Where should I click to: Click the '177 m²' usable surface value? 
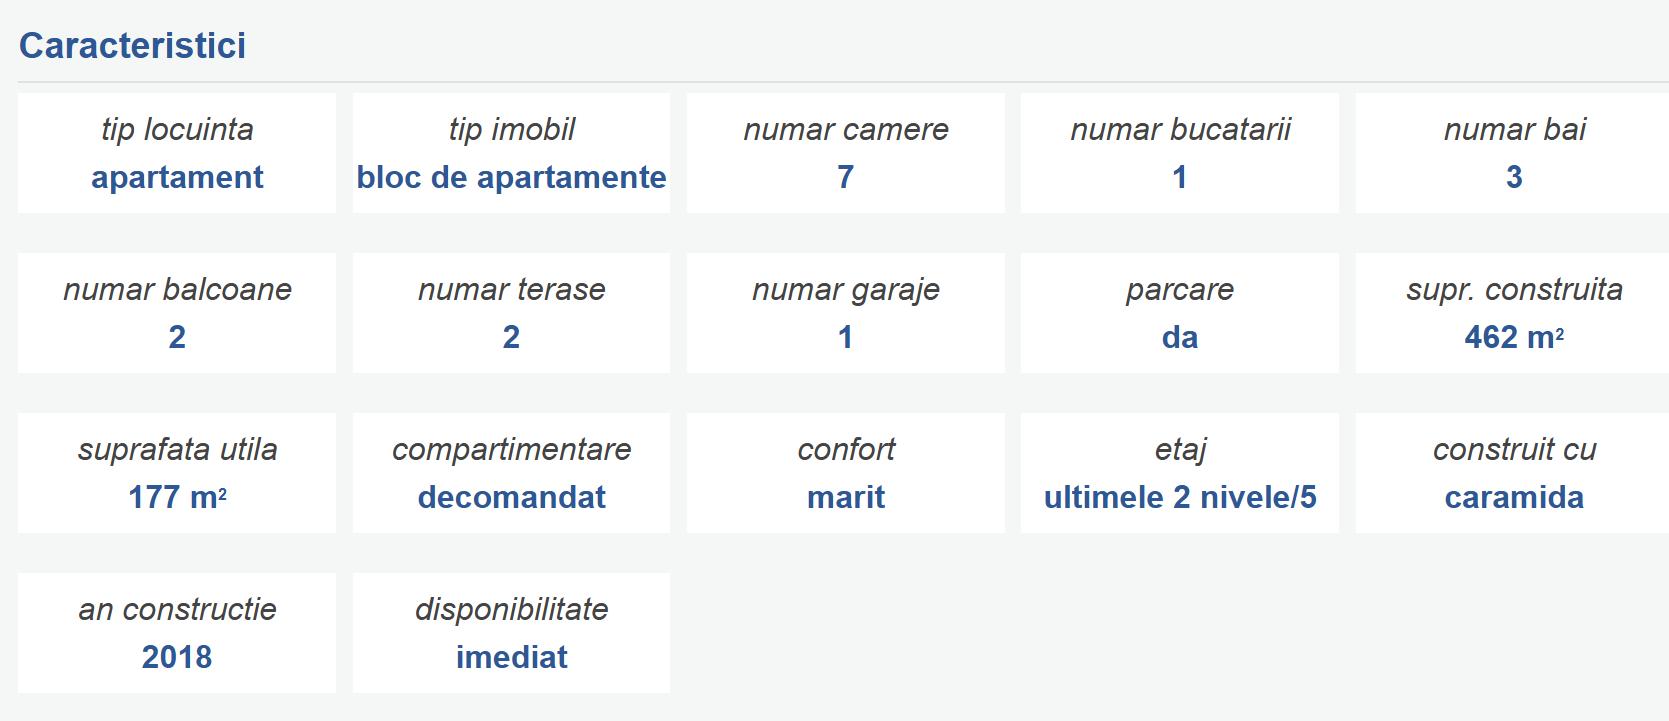177,497
